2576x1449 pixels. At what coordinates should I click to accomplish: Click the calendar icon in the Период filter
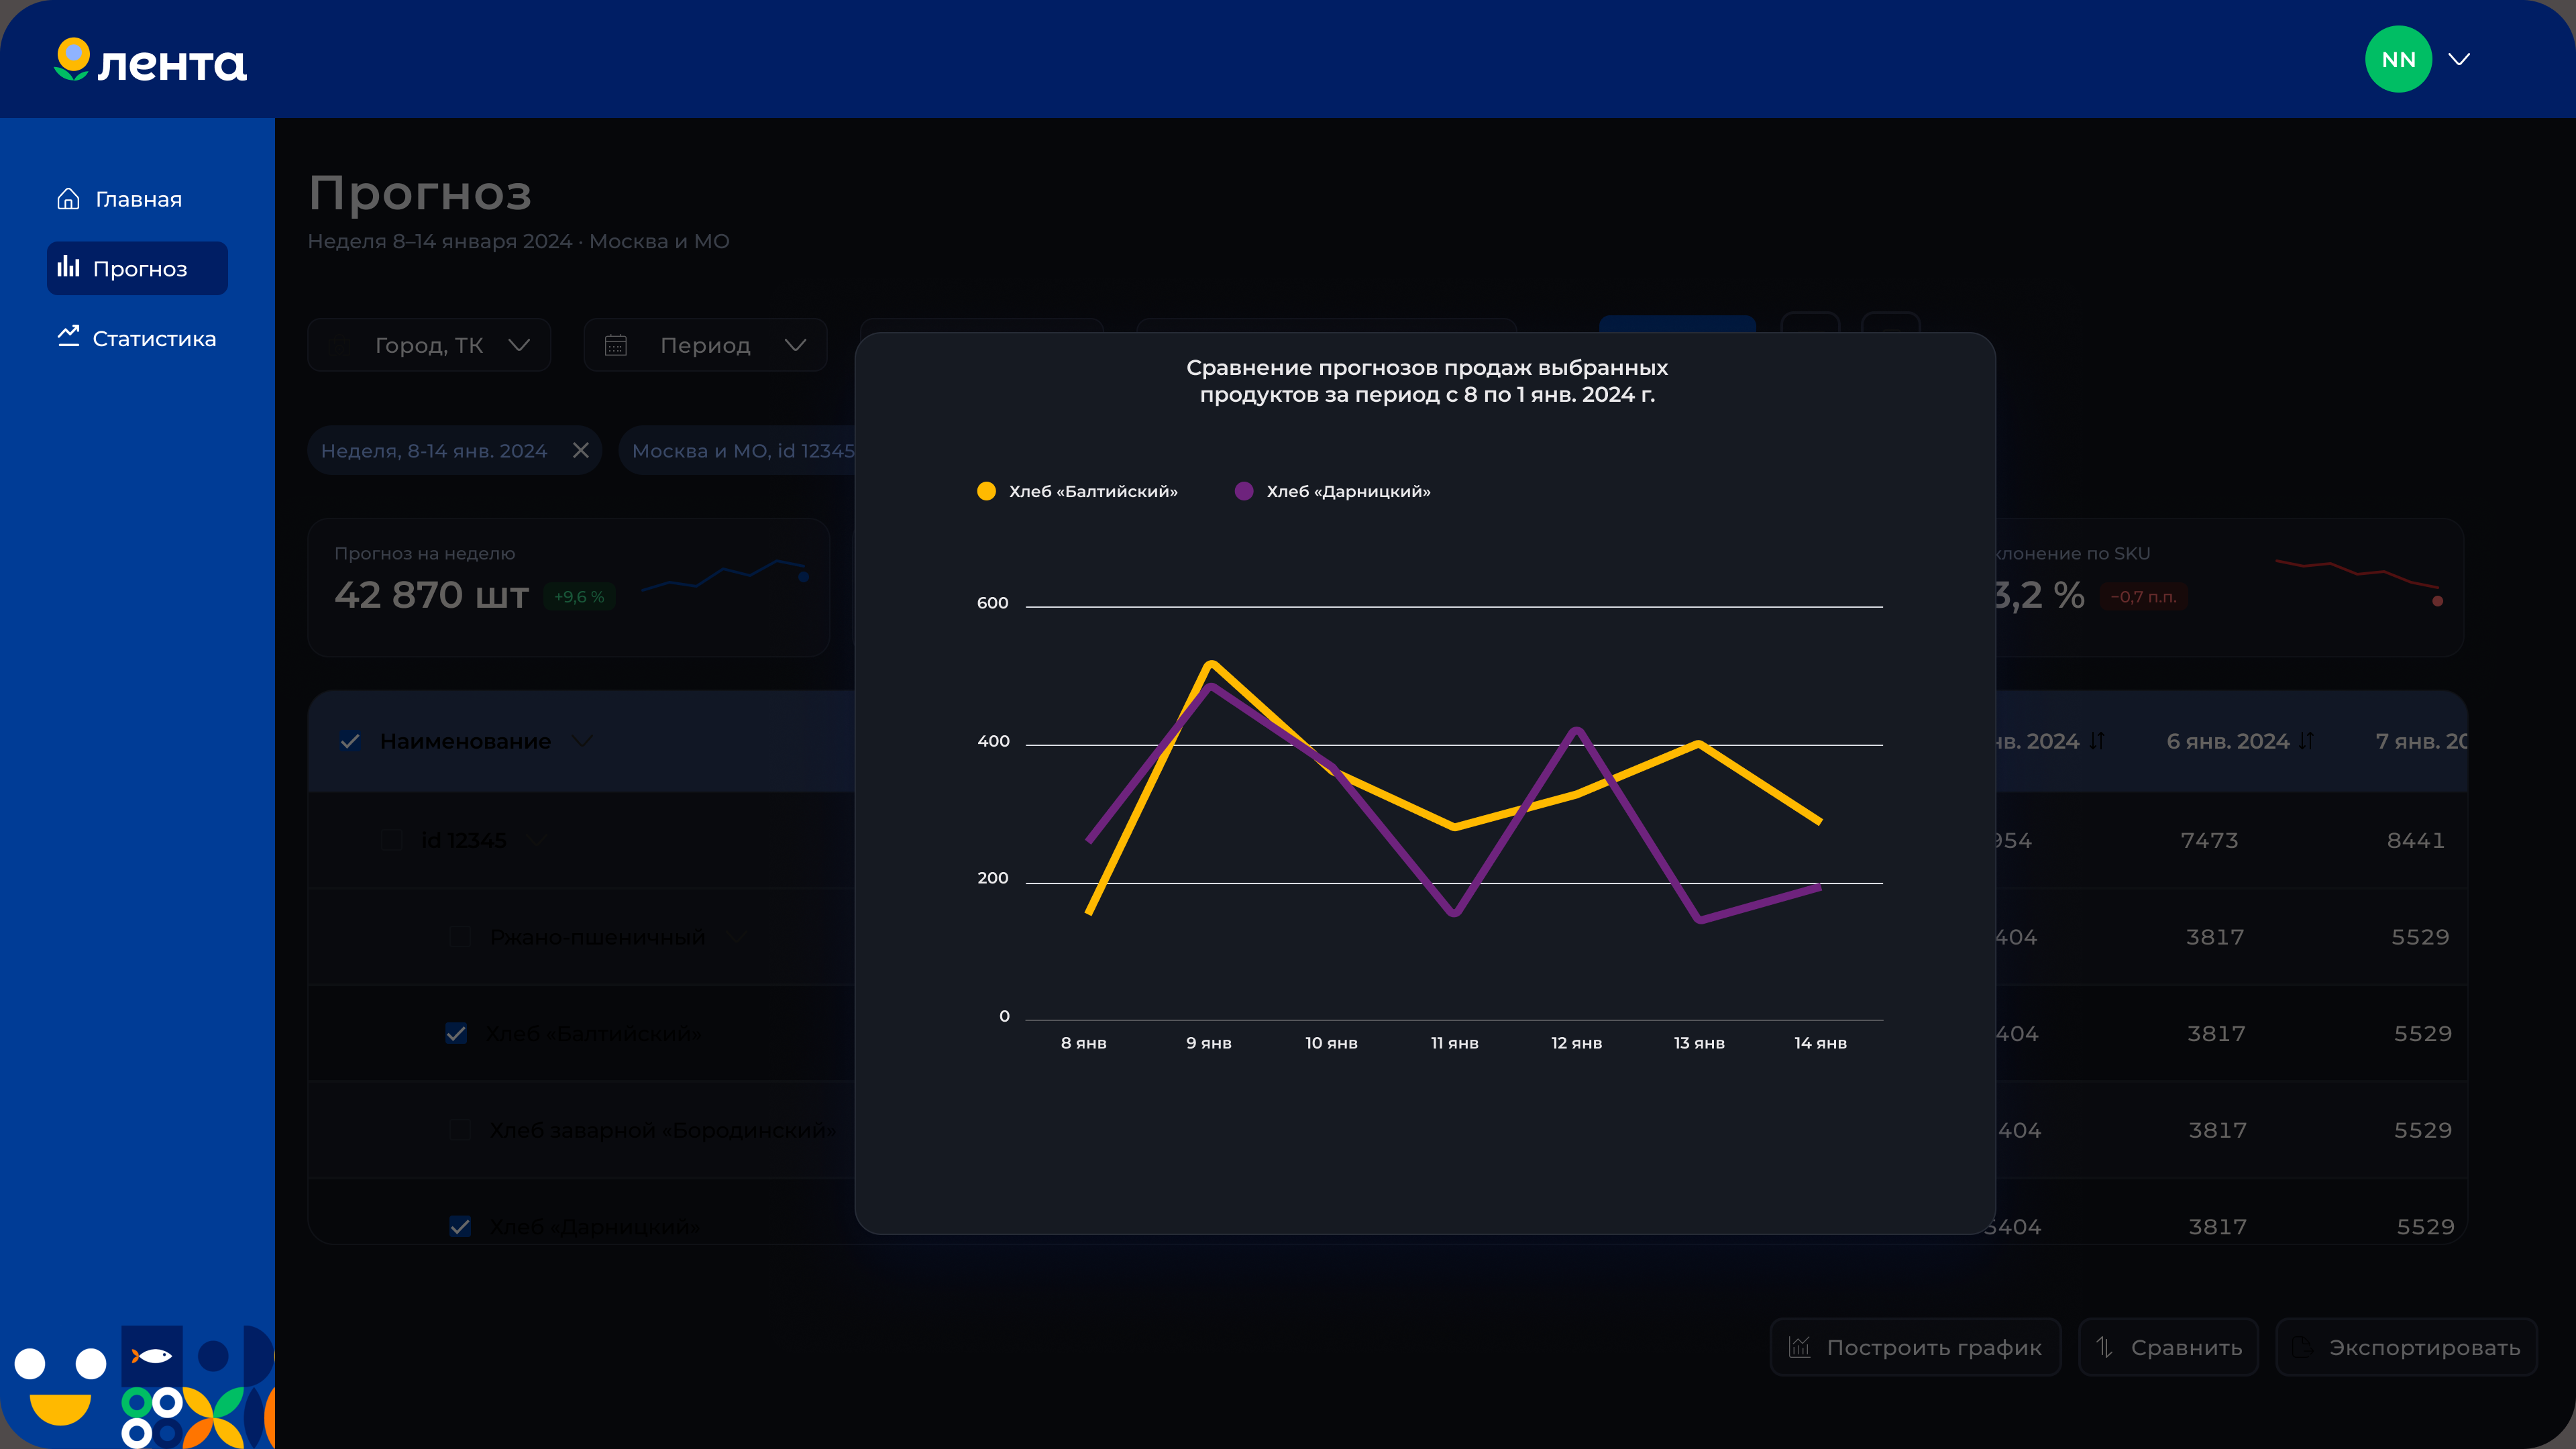[x=616, y=345]
